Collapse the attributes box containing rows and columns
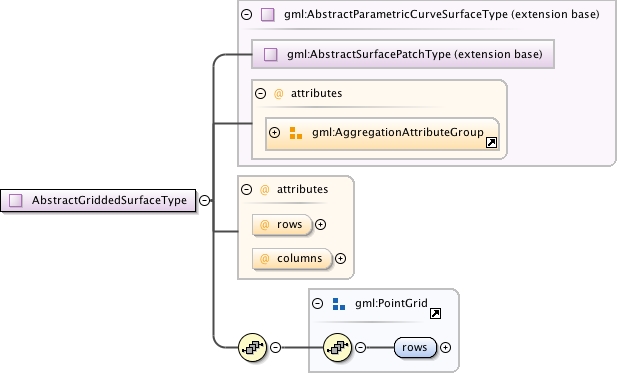The image size is (618, 374). point(246,189)
